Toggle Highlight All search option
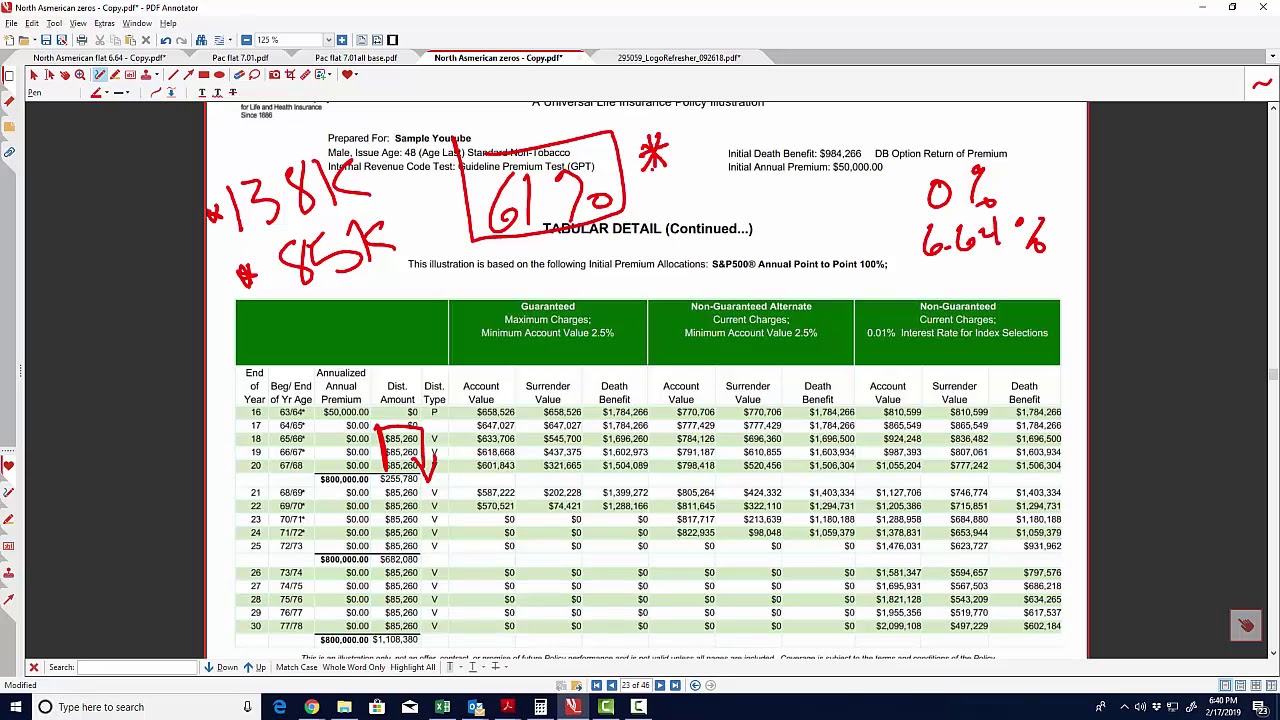 point(413,667)
